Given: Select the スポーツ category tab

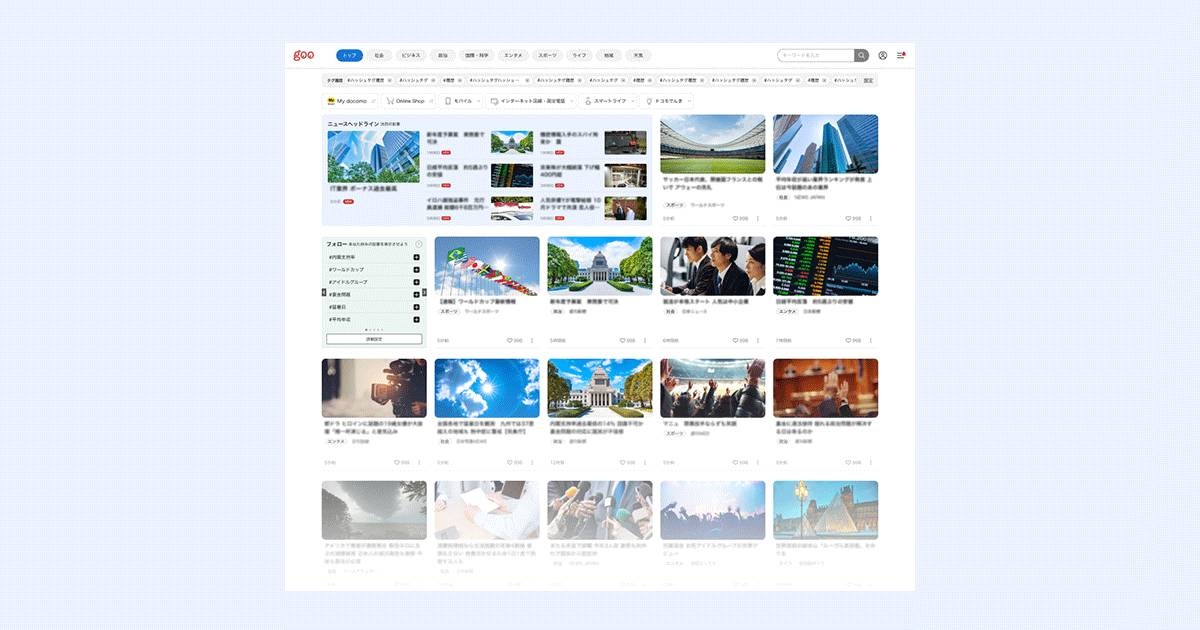Looking at the screenshot, I should [x=546, y=55].
